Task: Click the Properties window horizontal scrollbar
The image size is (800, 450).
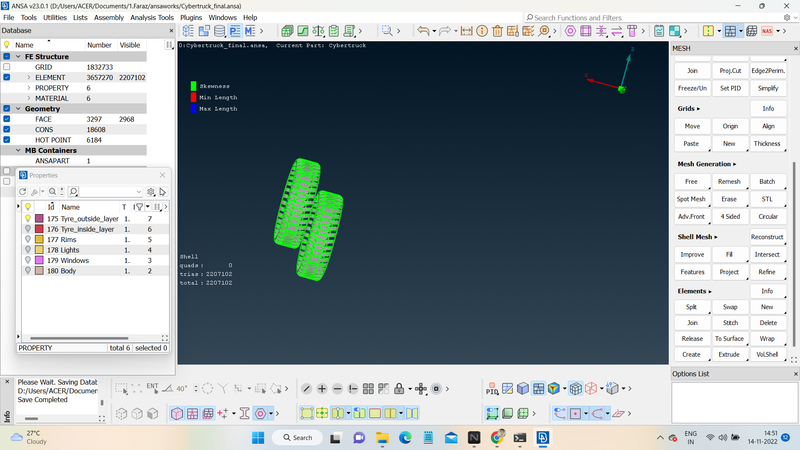Action: [79, 338]
